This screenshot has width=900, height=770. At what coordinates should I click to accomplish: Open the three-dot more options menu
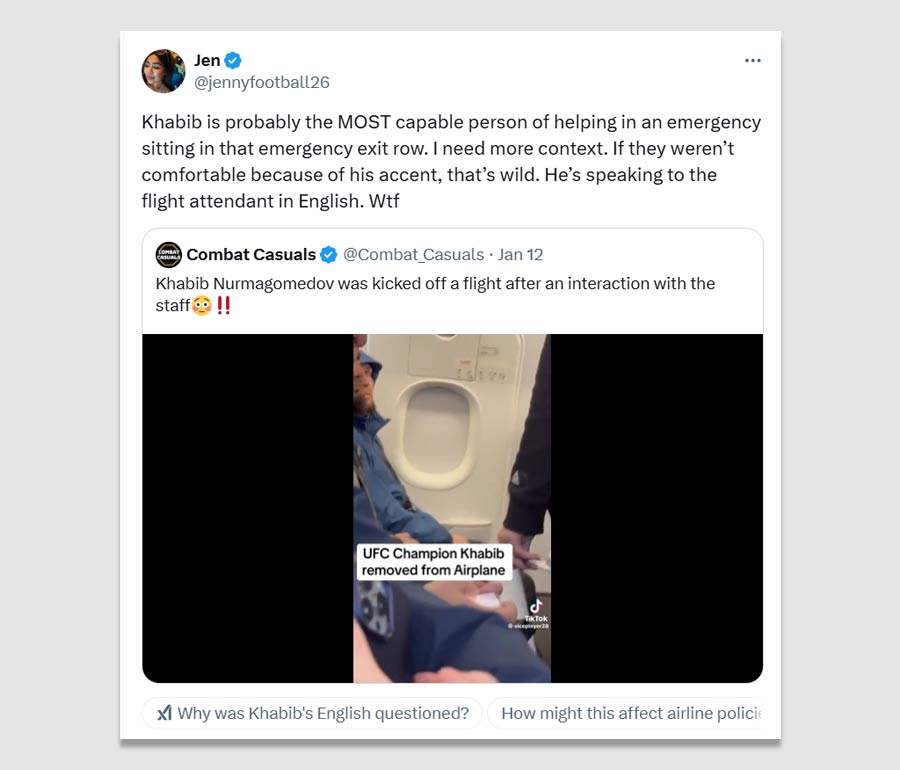tap(752, 61)
